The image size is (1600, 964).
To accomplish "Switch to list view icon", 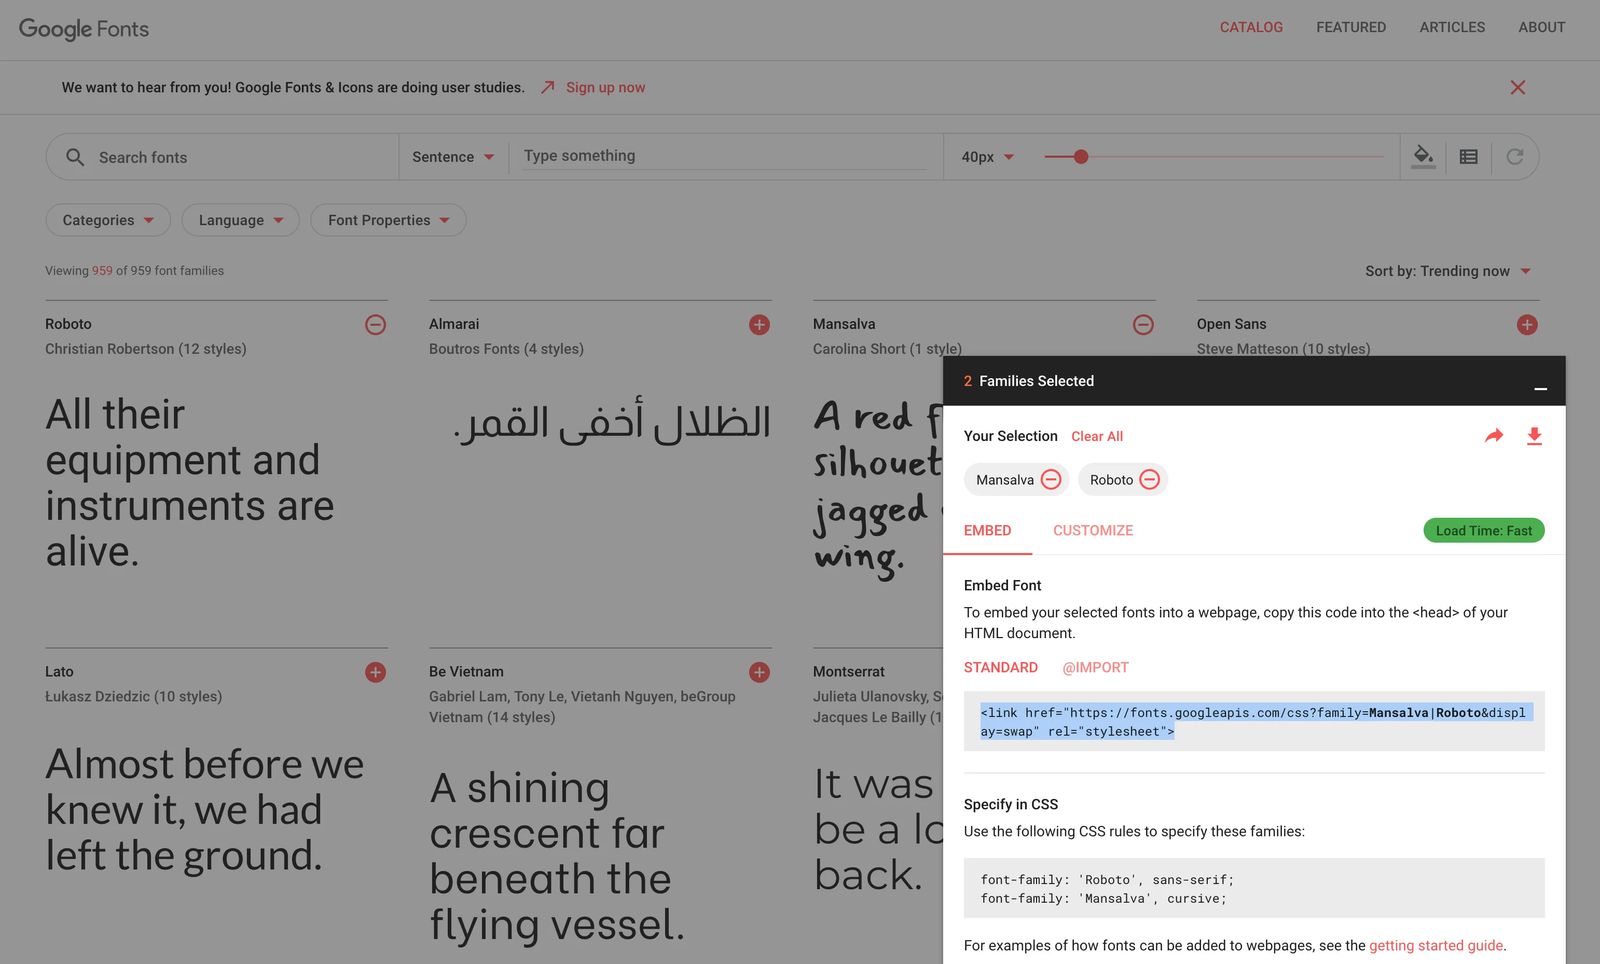I will click(x=1468, y=157).
